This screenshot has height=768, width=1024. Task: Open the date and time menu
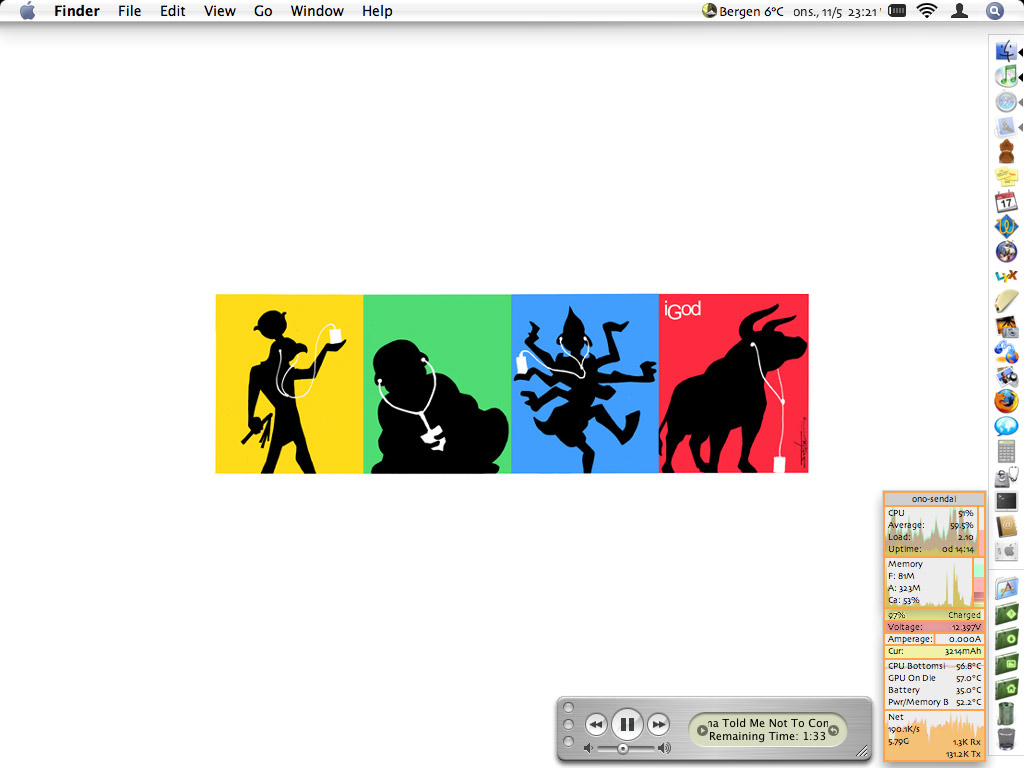coord(836,12)
